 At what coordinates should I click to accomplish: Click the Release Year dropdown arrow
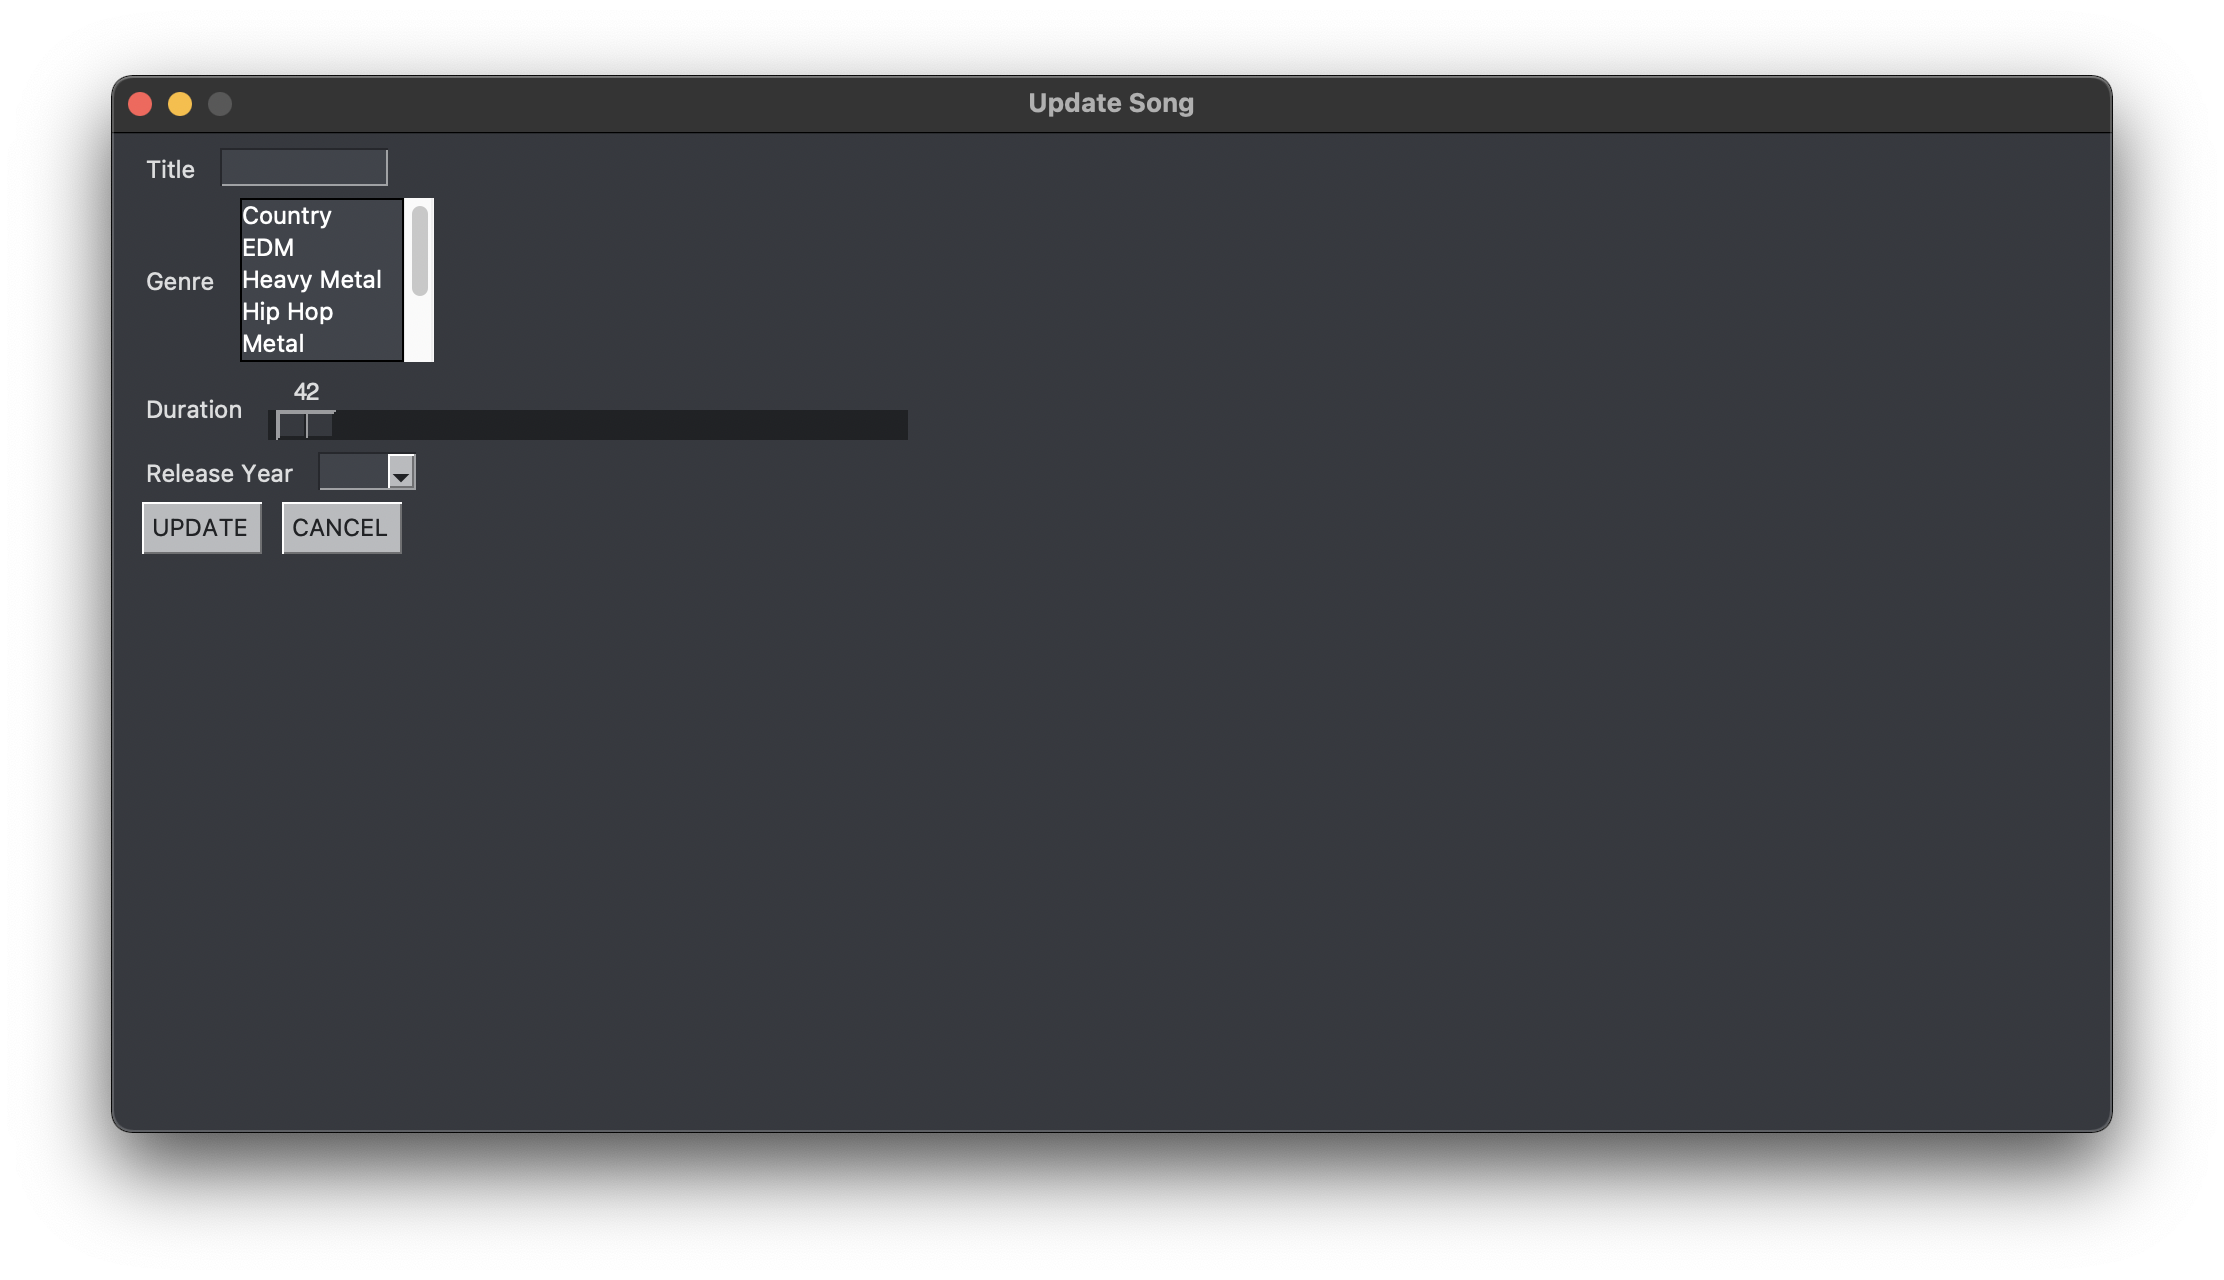[402, 472]
